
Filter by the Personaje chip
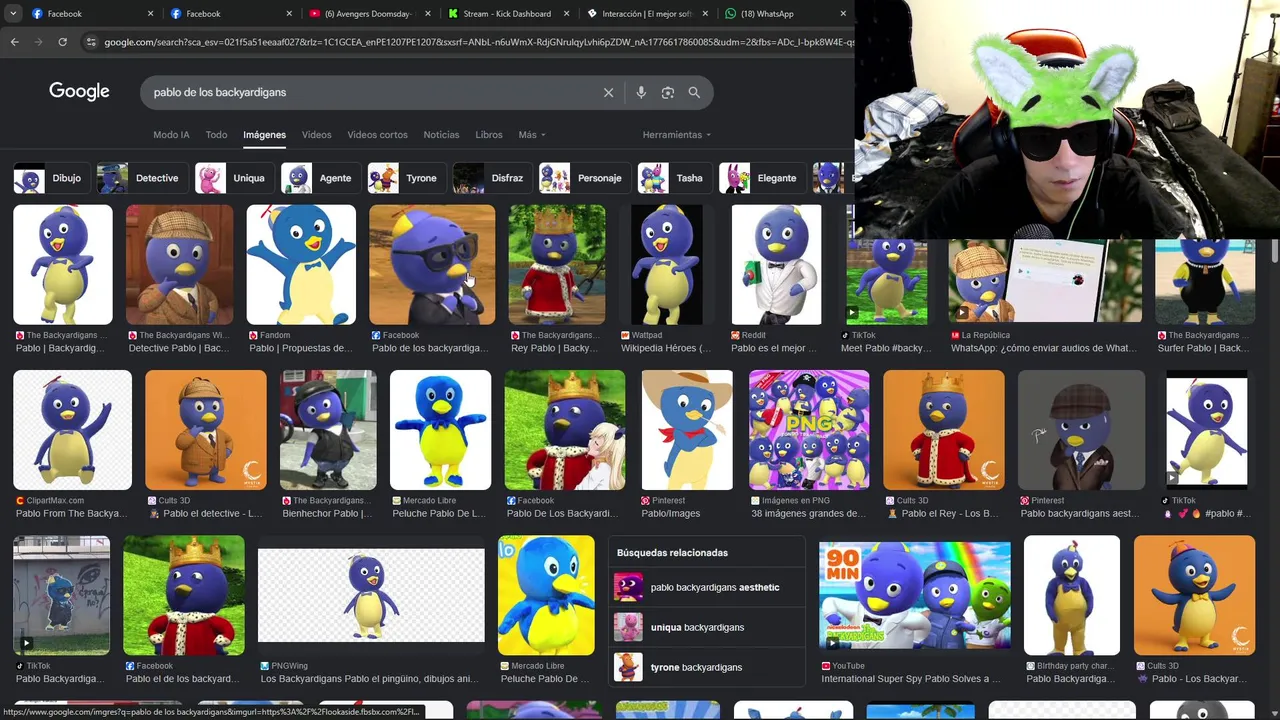[583, 178]
